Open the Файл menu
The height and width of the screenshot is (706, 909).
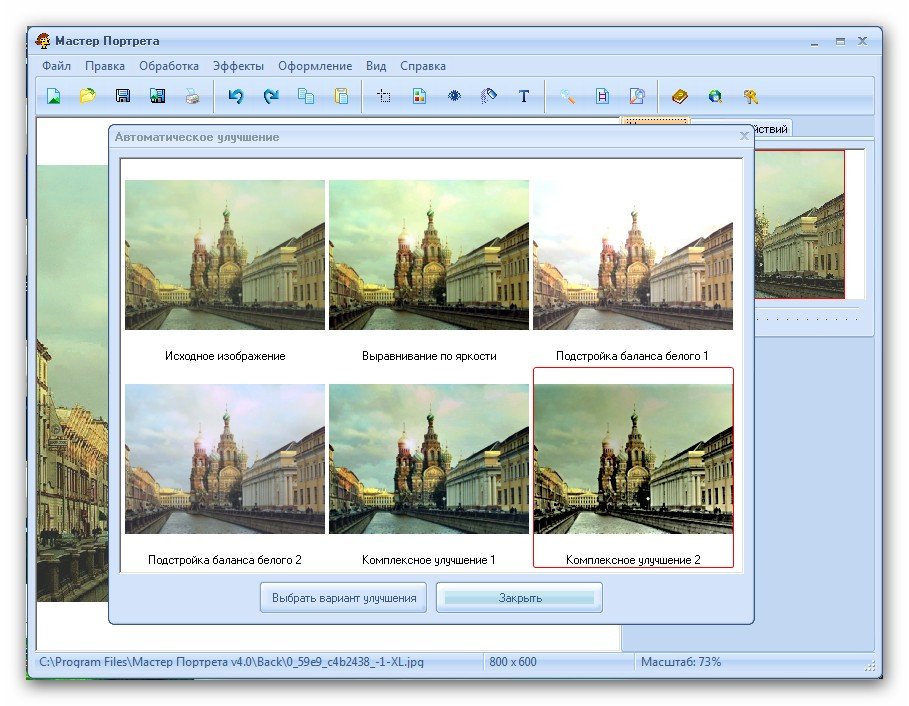coord(56,66)
